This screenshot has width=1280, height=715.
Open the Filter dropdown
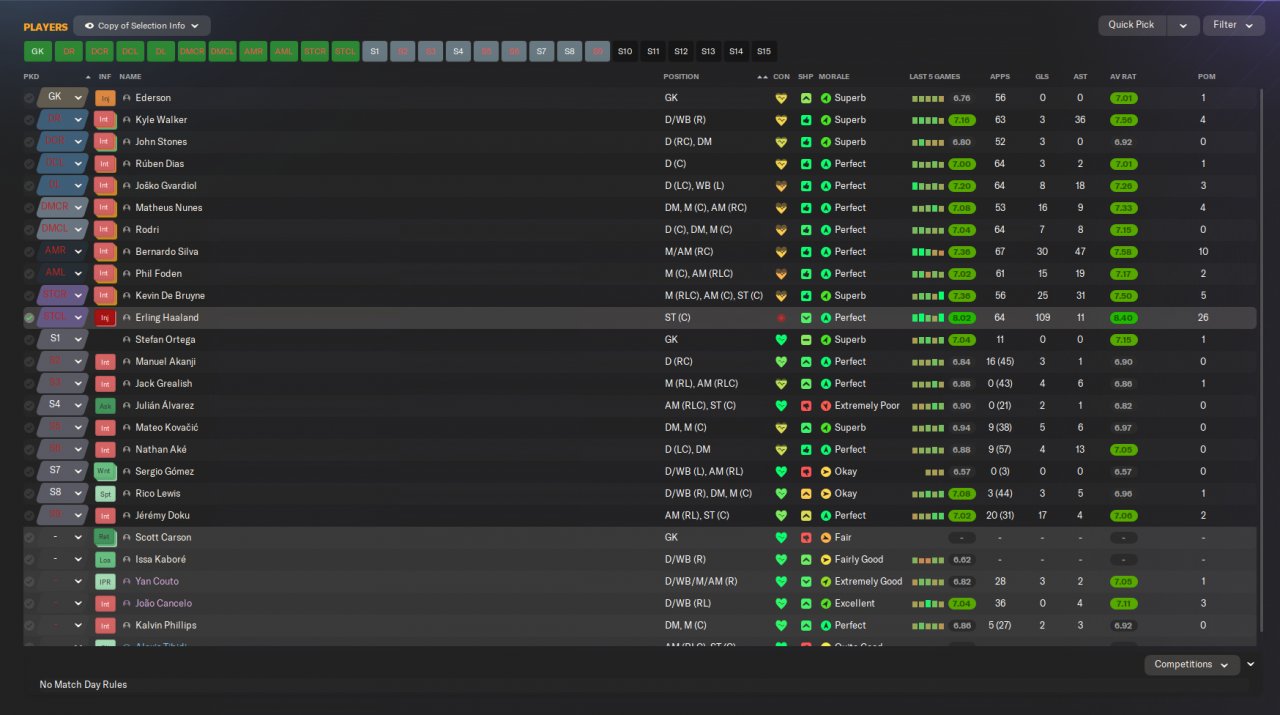pos(1234,26)
